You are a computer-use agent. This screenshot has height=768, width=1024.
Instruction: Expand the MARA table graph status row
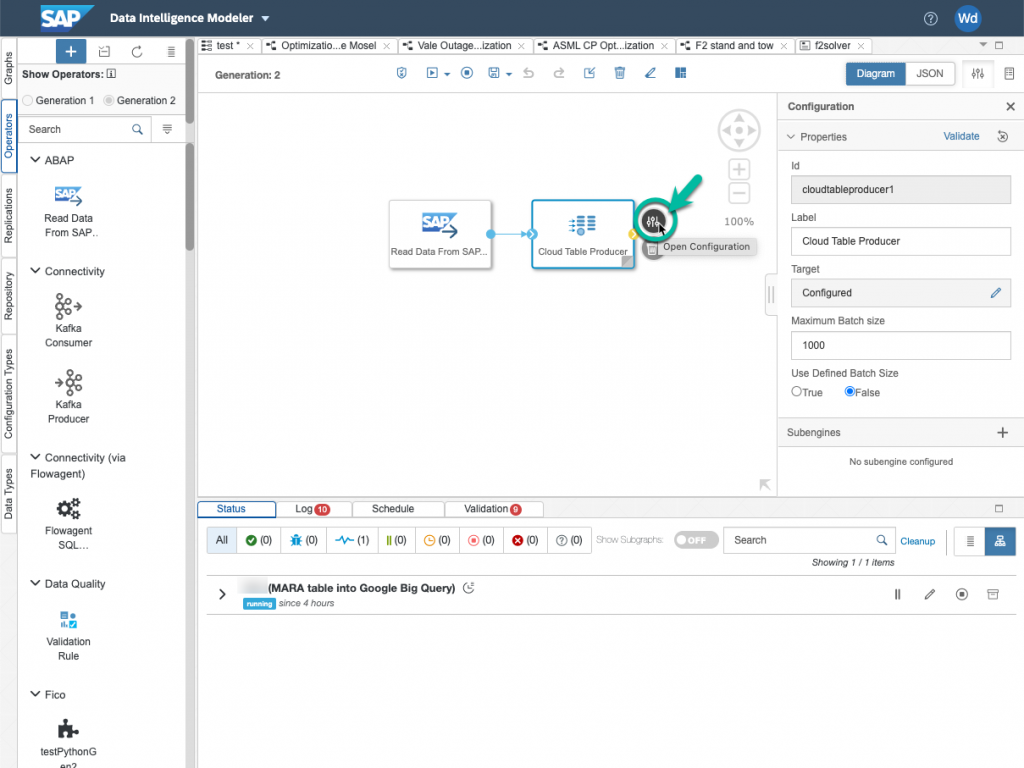click(222, 594)
